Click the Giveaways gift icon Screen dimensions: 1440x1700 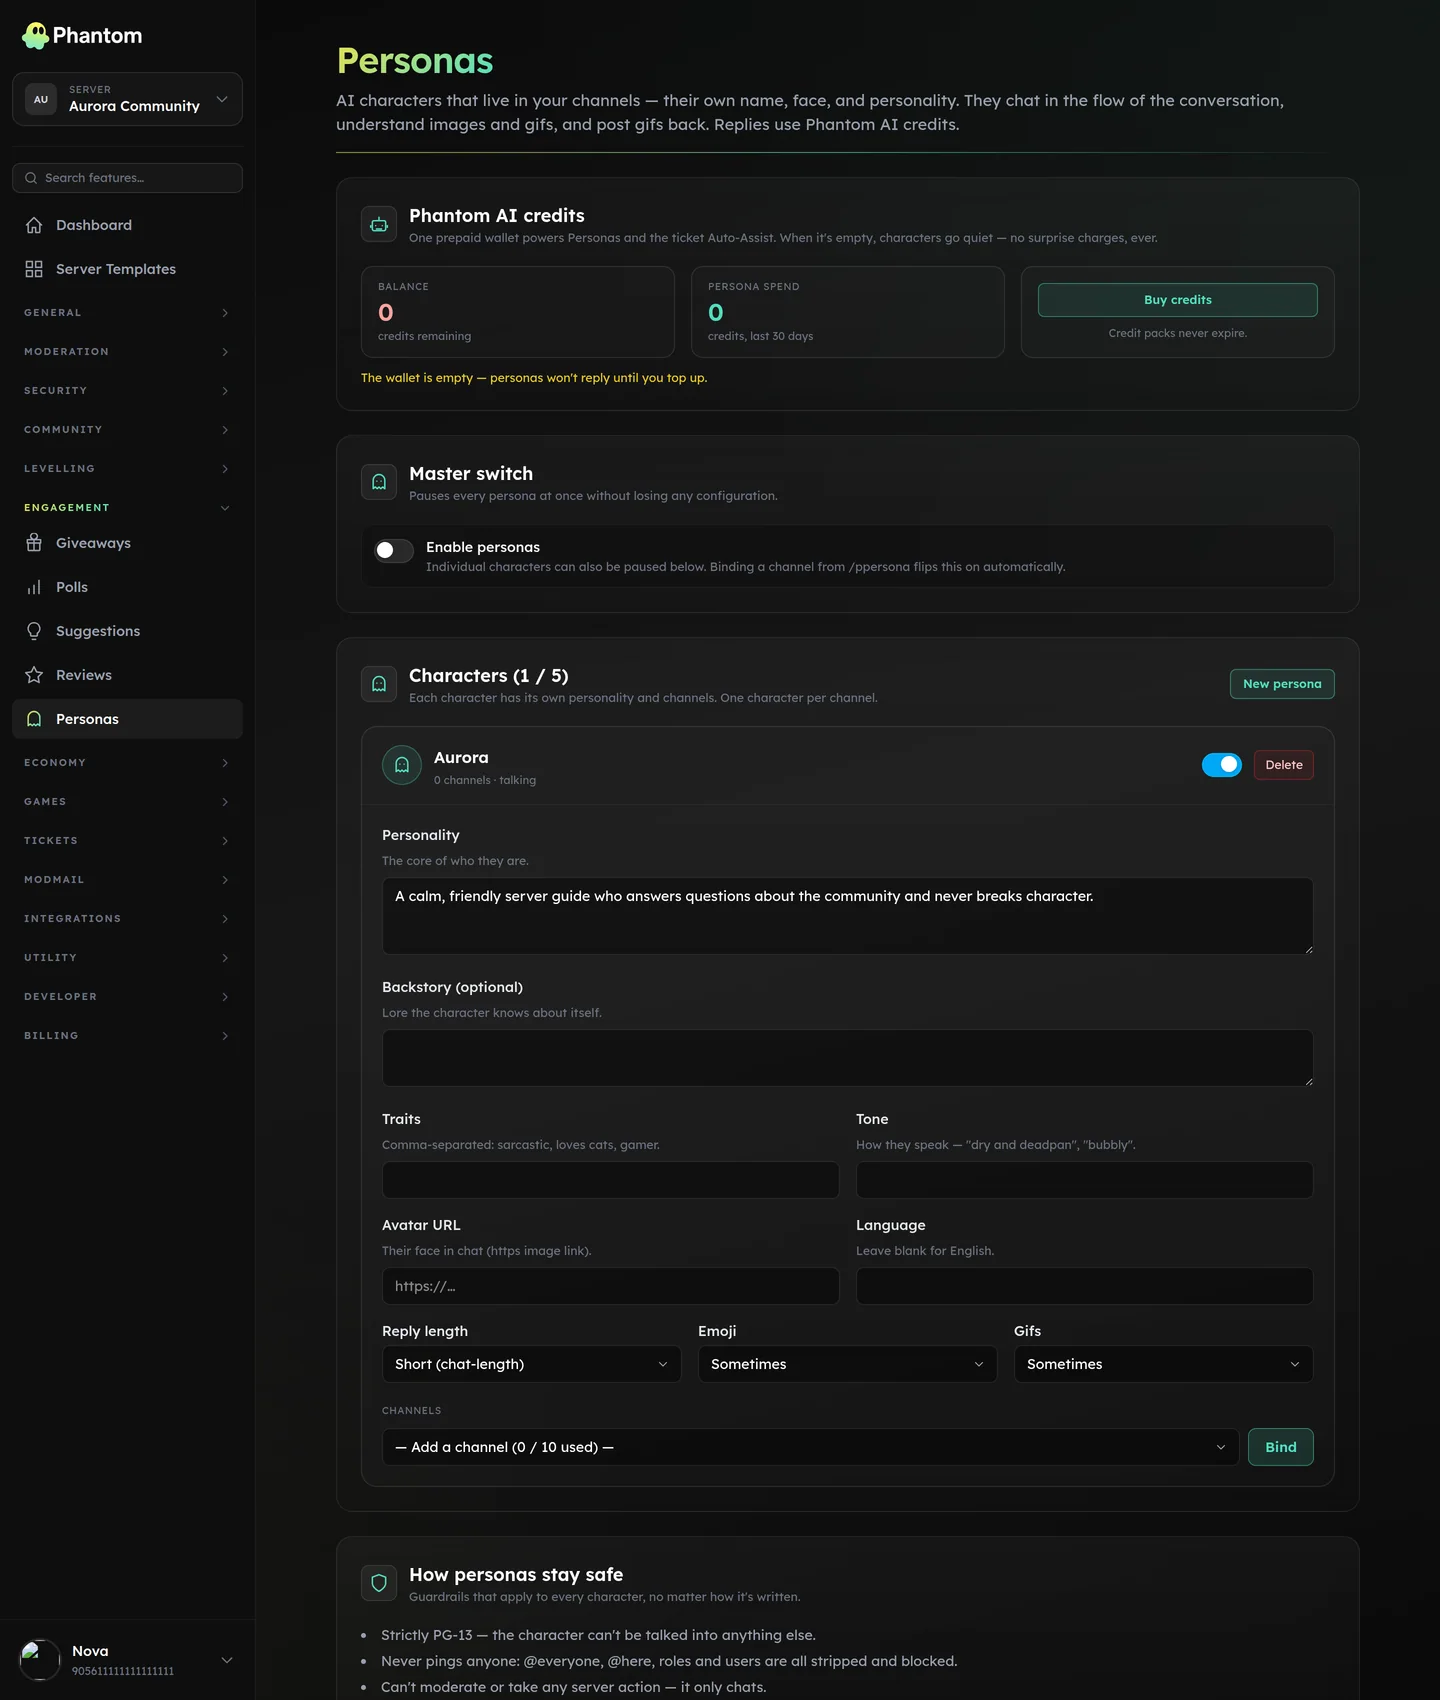pos(34,543)
